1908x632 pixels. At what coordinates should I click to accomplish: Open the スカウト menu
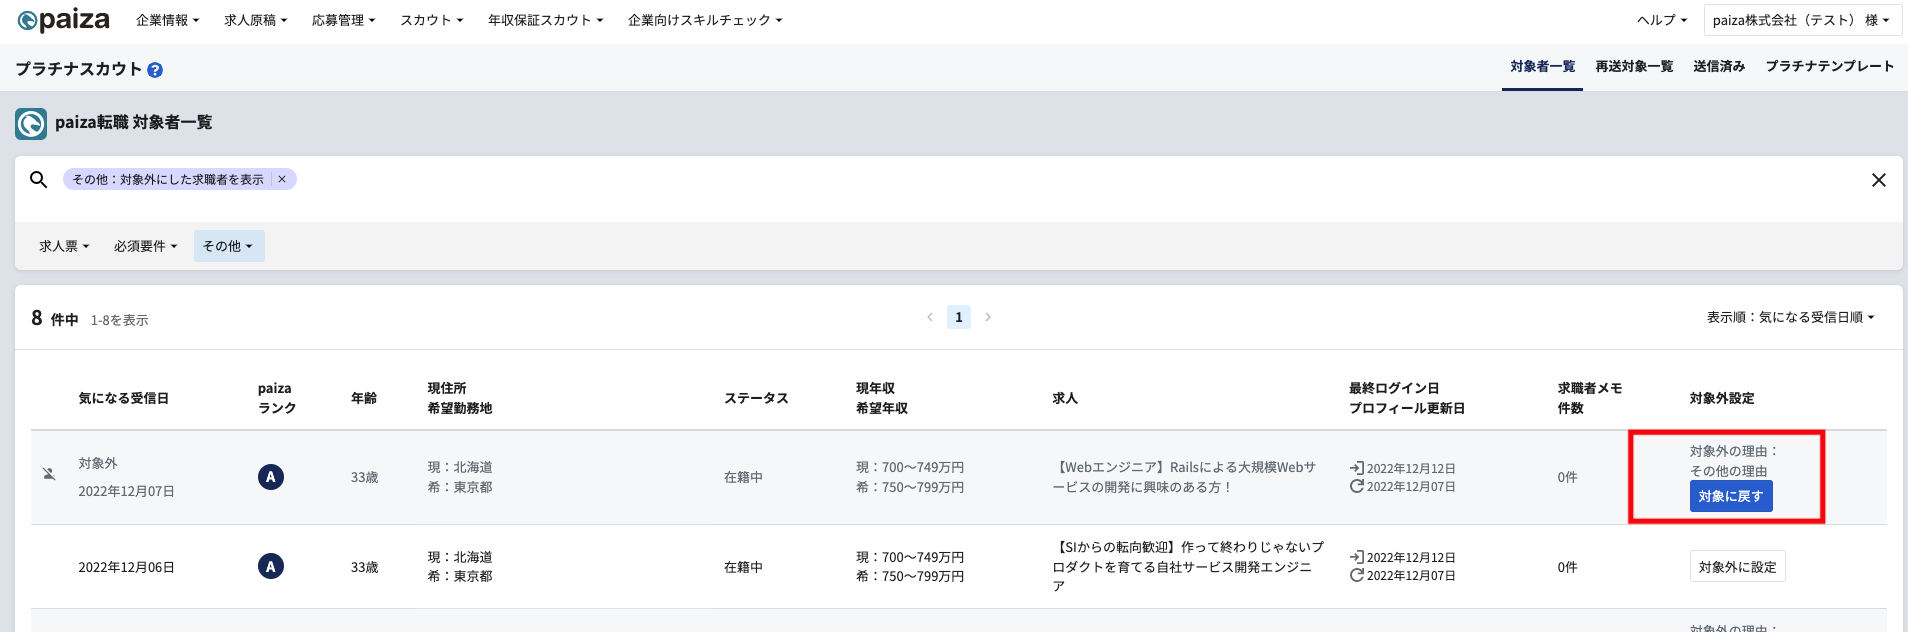[432, 20]
